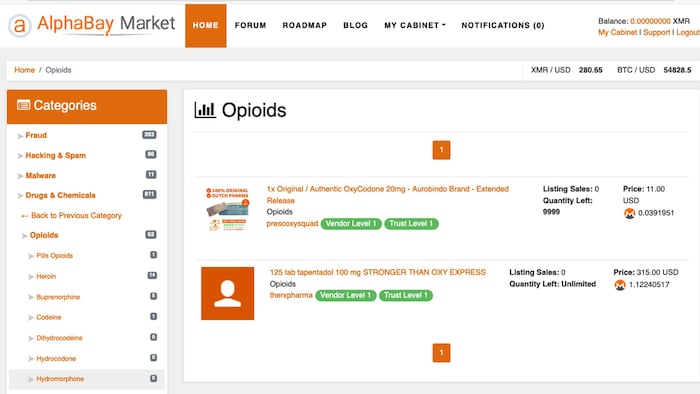Click the count badge on Drugs & Chemicals row
Viewport: 700px width, 394px height.
pos(149,195)
